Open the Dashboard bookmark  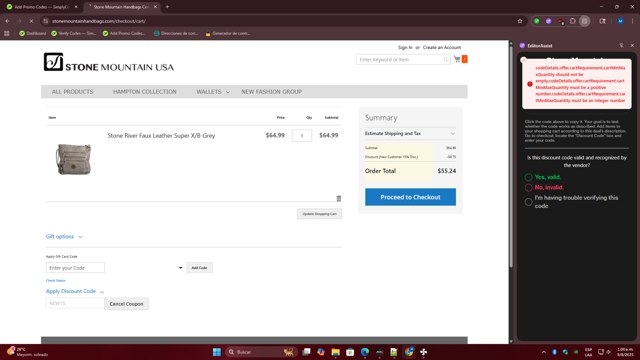pos(33,33)
